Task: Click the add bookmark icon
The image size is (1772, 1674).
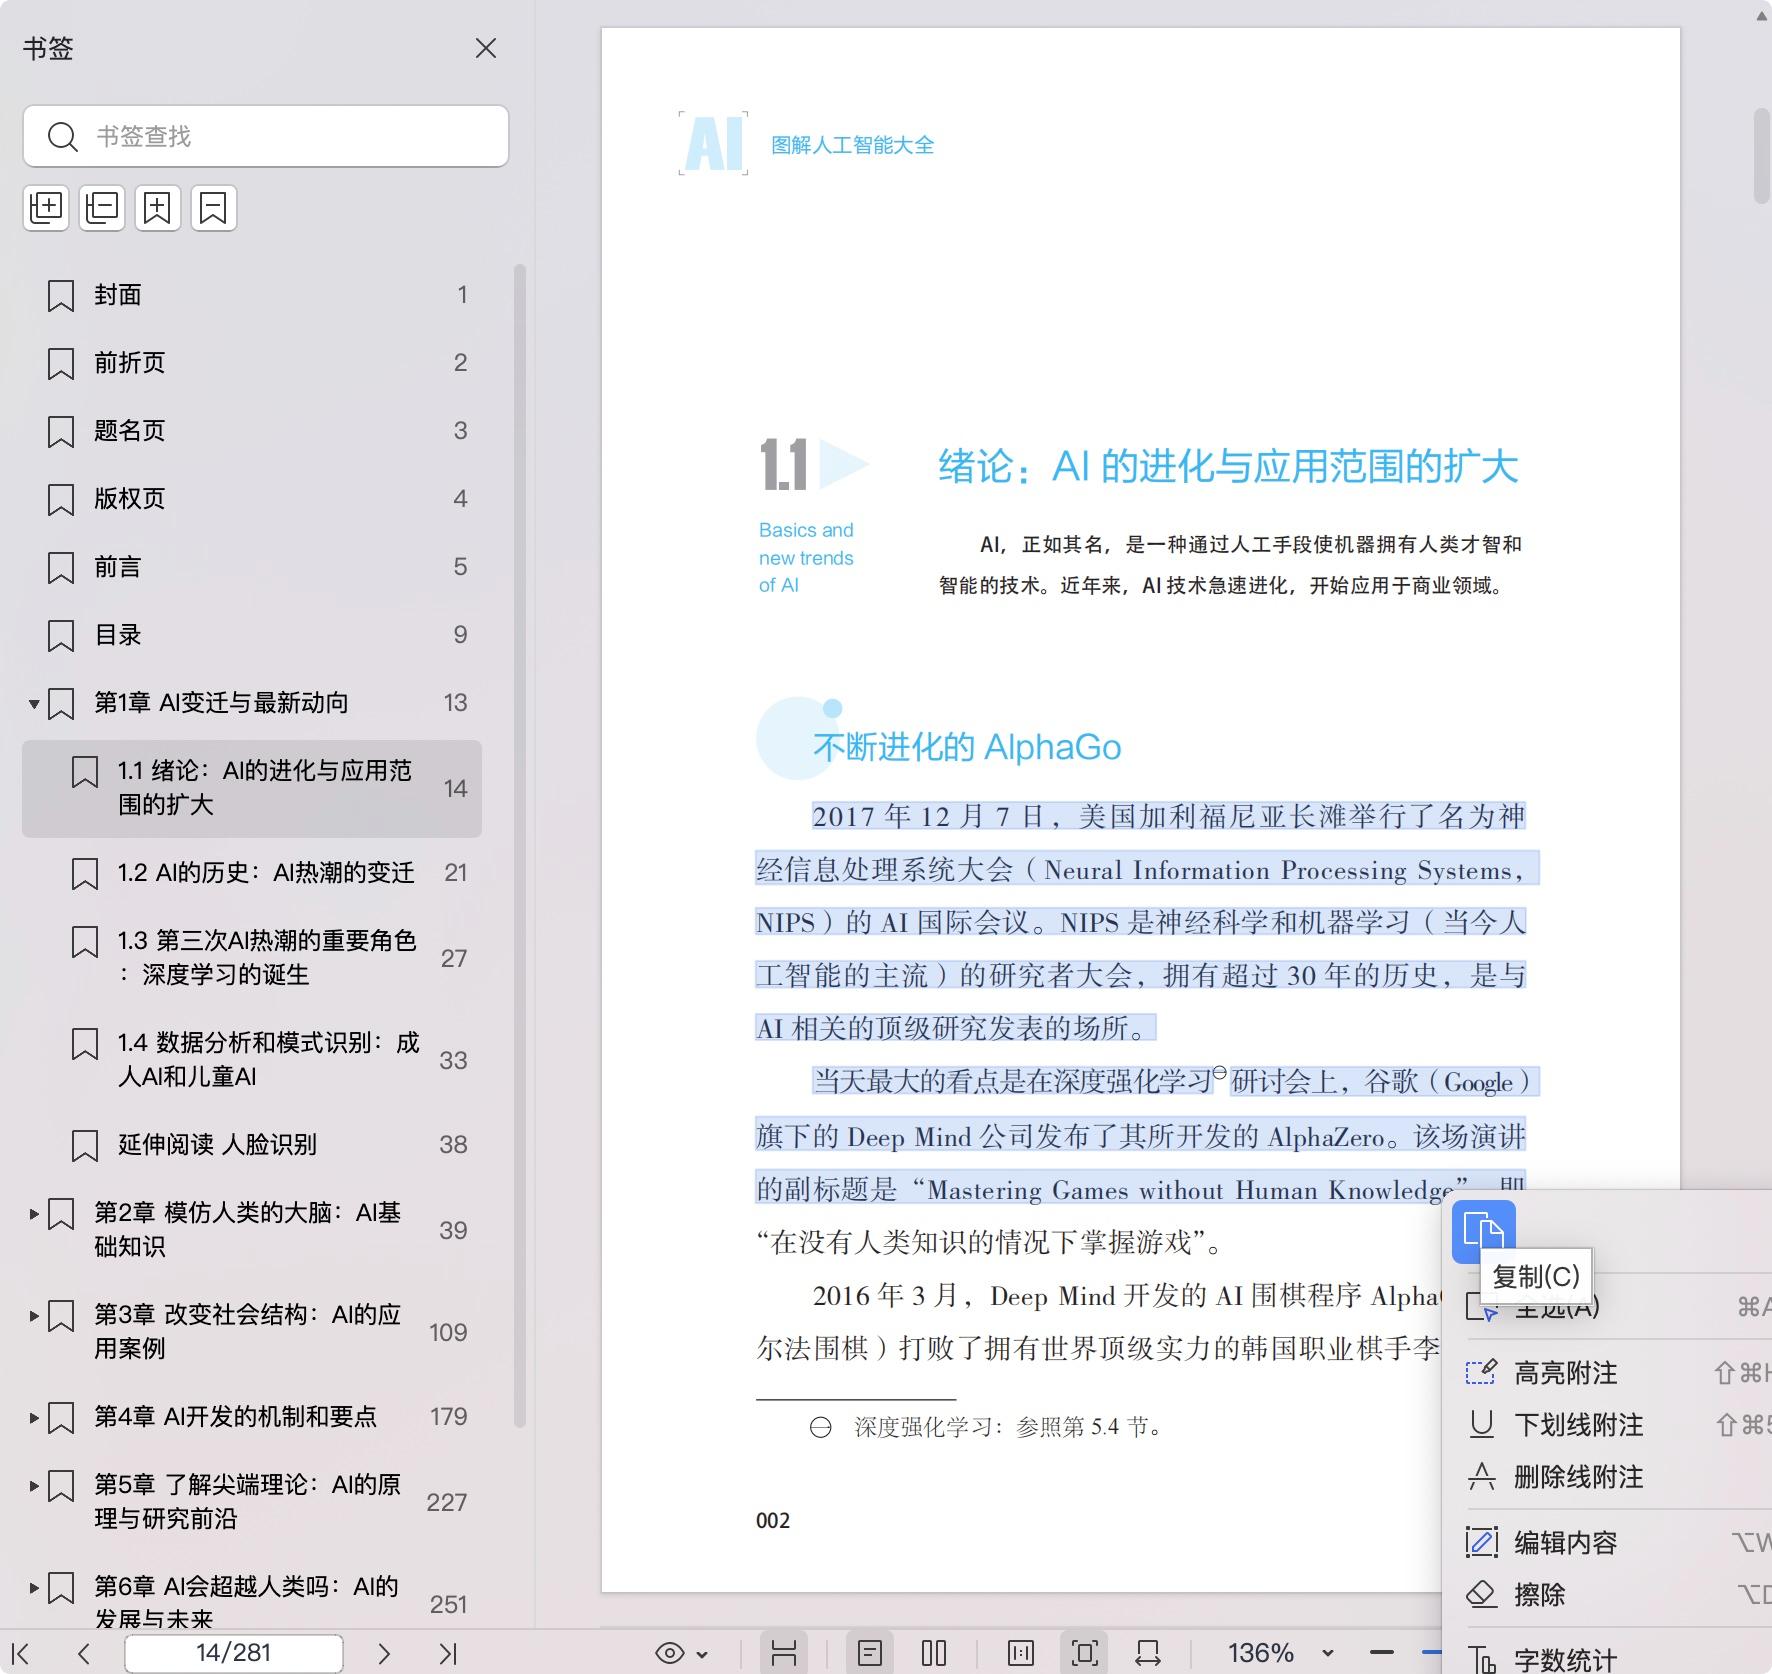Action: pyautogui.click(x=158, y=208)
